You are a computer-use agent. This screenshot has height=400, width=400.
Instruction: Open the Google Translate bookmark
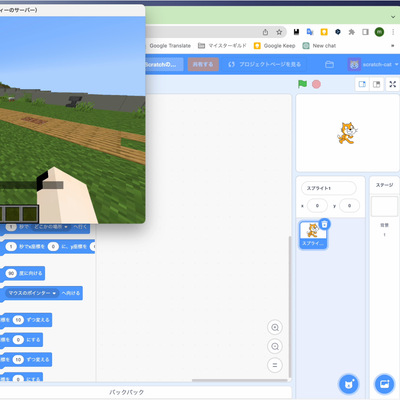[x=169, y=46]
